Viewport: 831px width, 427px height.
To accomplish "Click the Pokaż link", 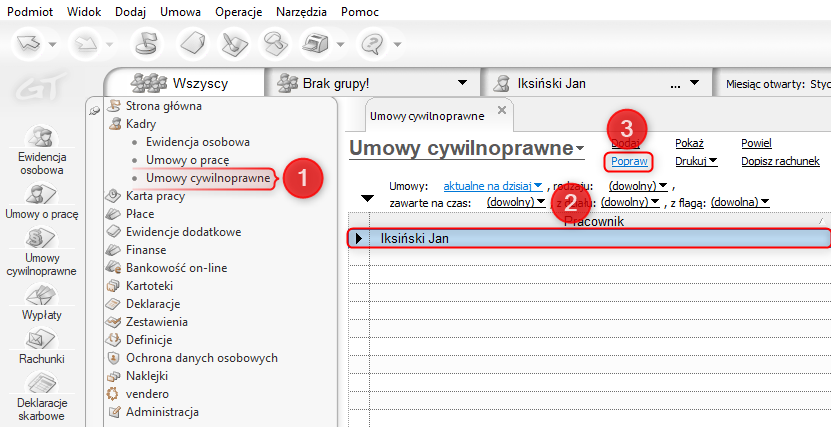I will (689, 143).
